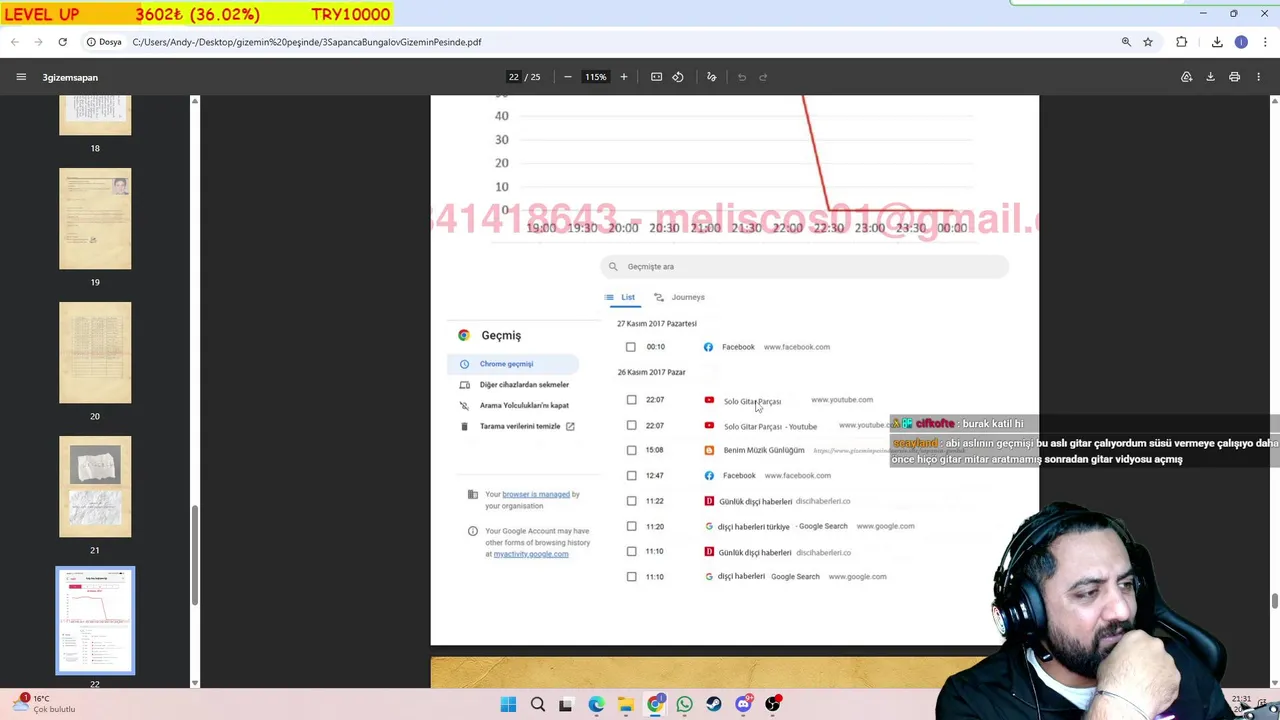Viewport: 1280px width, 720px height.
Task: Open the browser extensions puzzle icon
Action: (x=1182, y=42)
